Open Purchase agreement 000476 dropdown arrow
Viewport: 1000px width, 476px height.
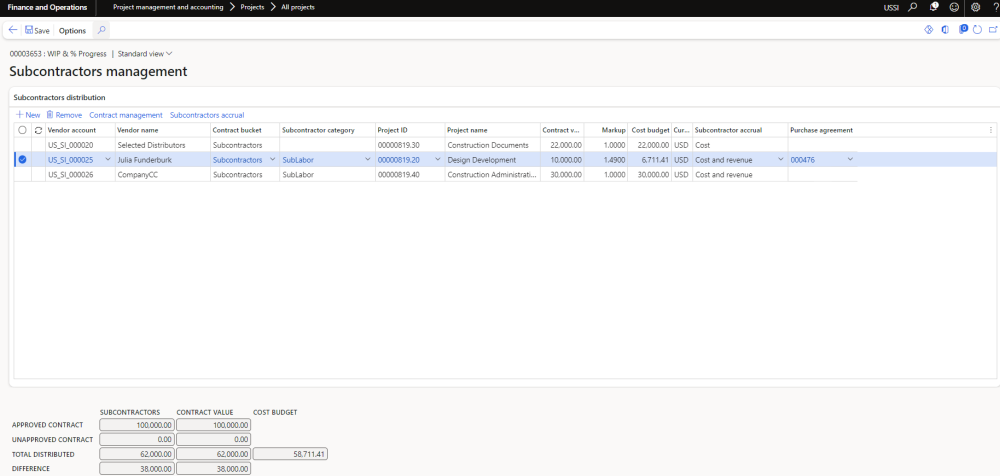(851, 160)
